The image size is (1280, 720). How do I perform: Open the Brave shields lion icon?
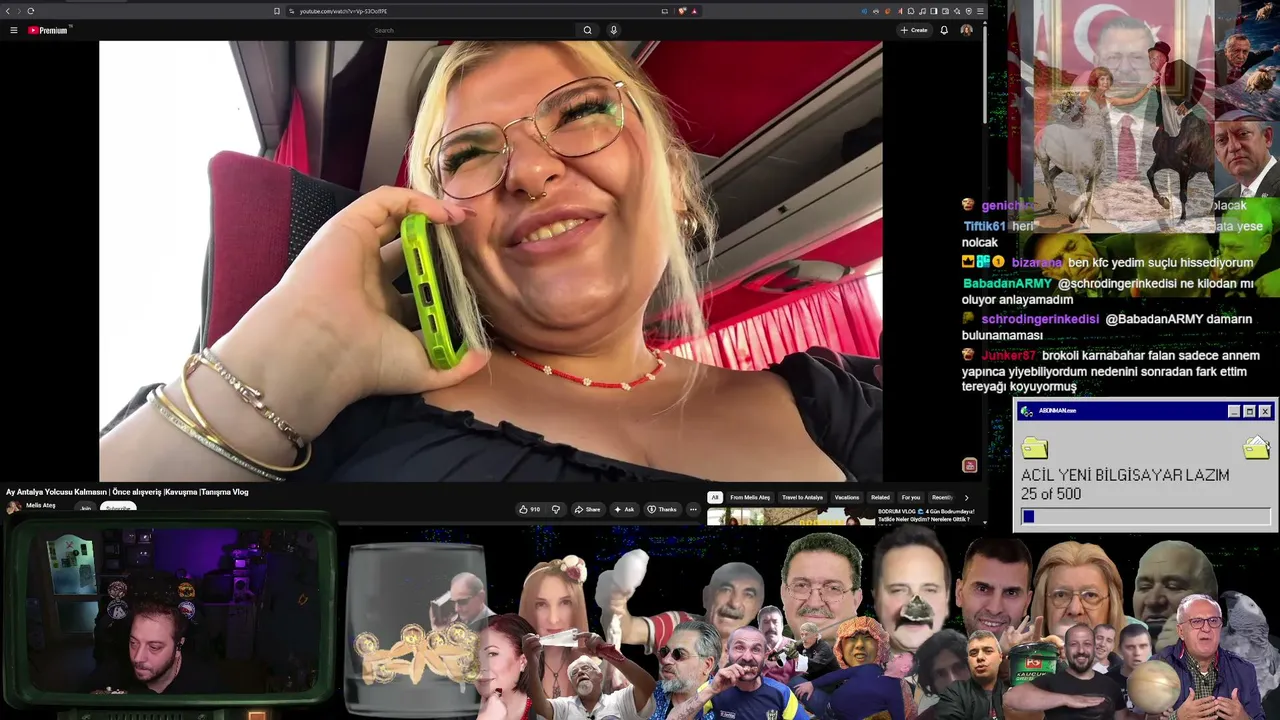click(682, 11)
